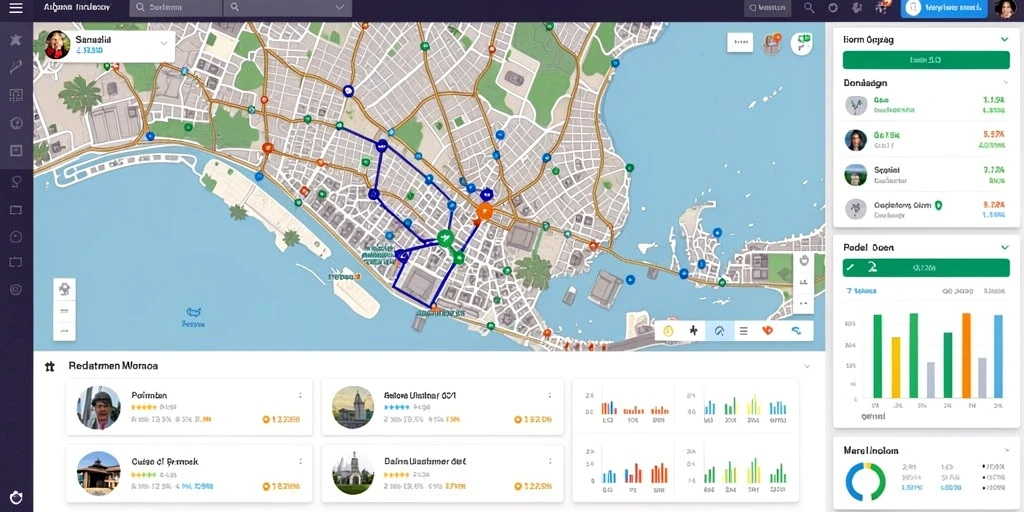Expand the dropdown chevron on the Samalia profile card
The height and width of the screenshot is (512, 1024).
(x=164, y=43)
